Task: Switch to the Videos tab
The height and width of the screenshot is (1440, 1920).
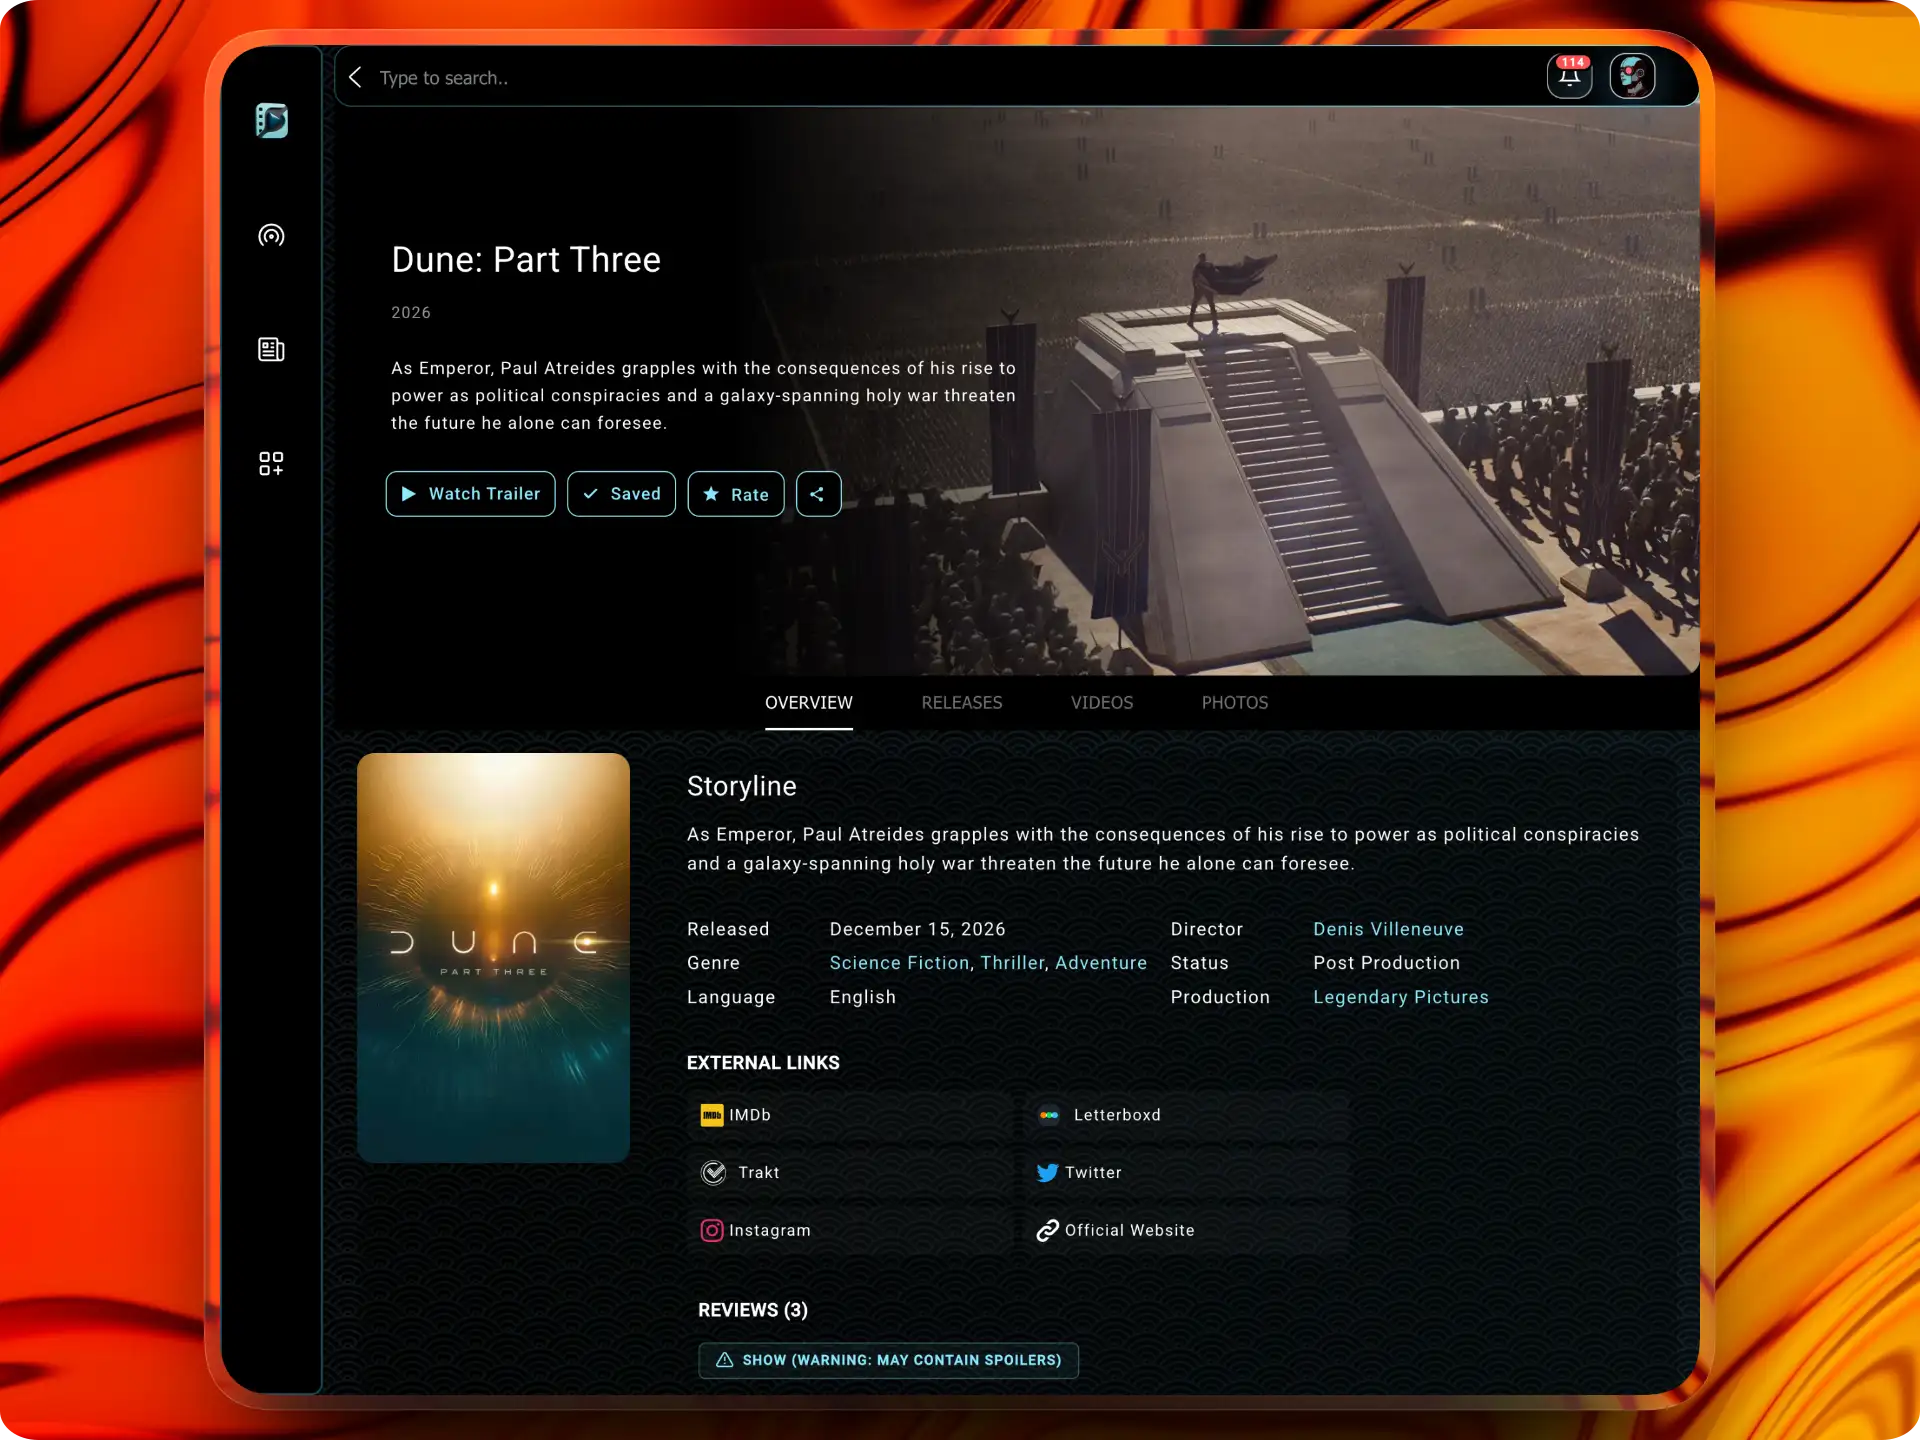Action: point(1101,703)
